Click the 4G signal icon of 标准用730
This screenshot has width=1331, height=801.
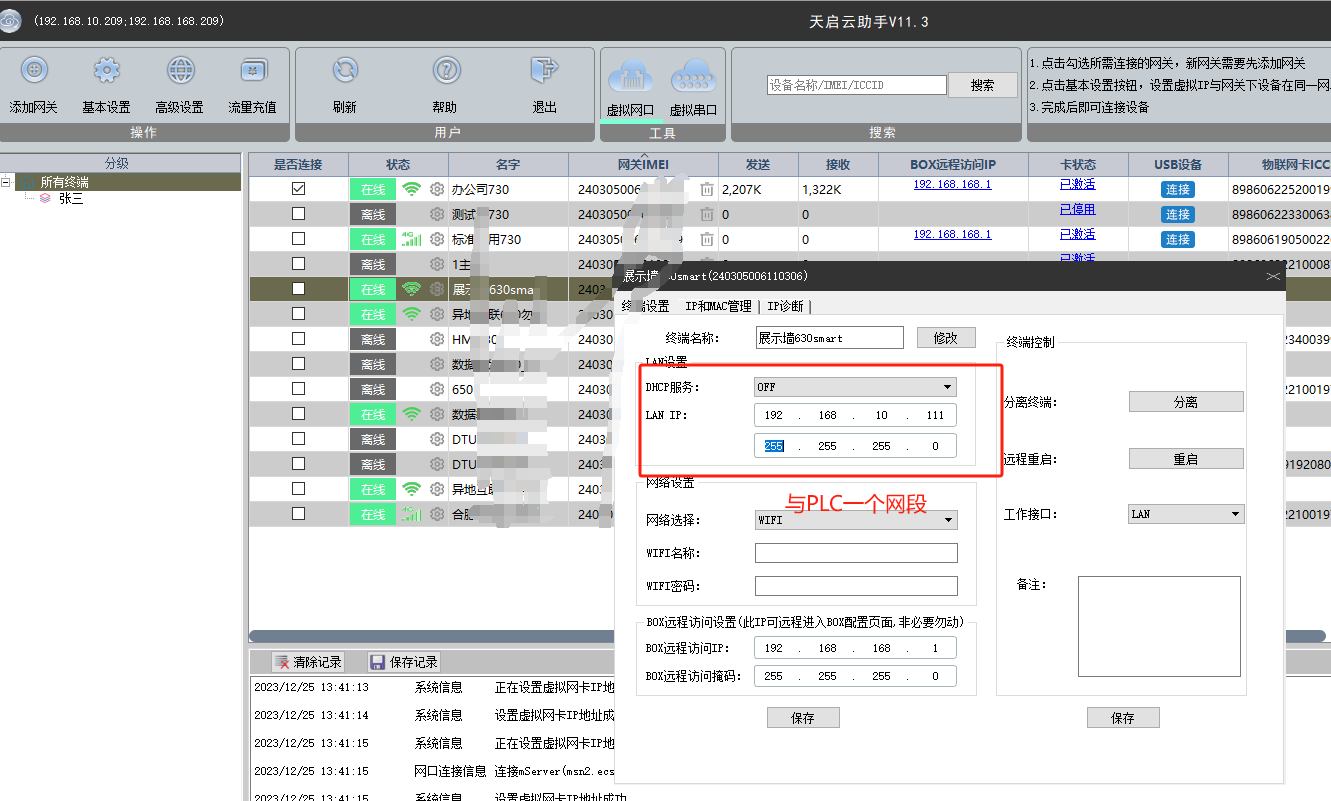point(411,239)
